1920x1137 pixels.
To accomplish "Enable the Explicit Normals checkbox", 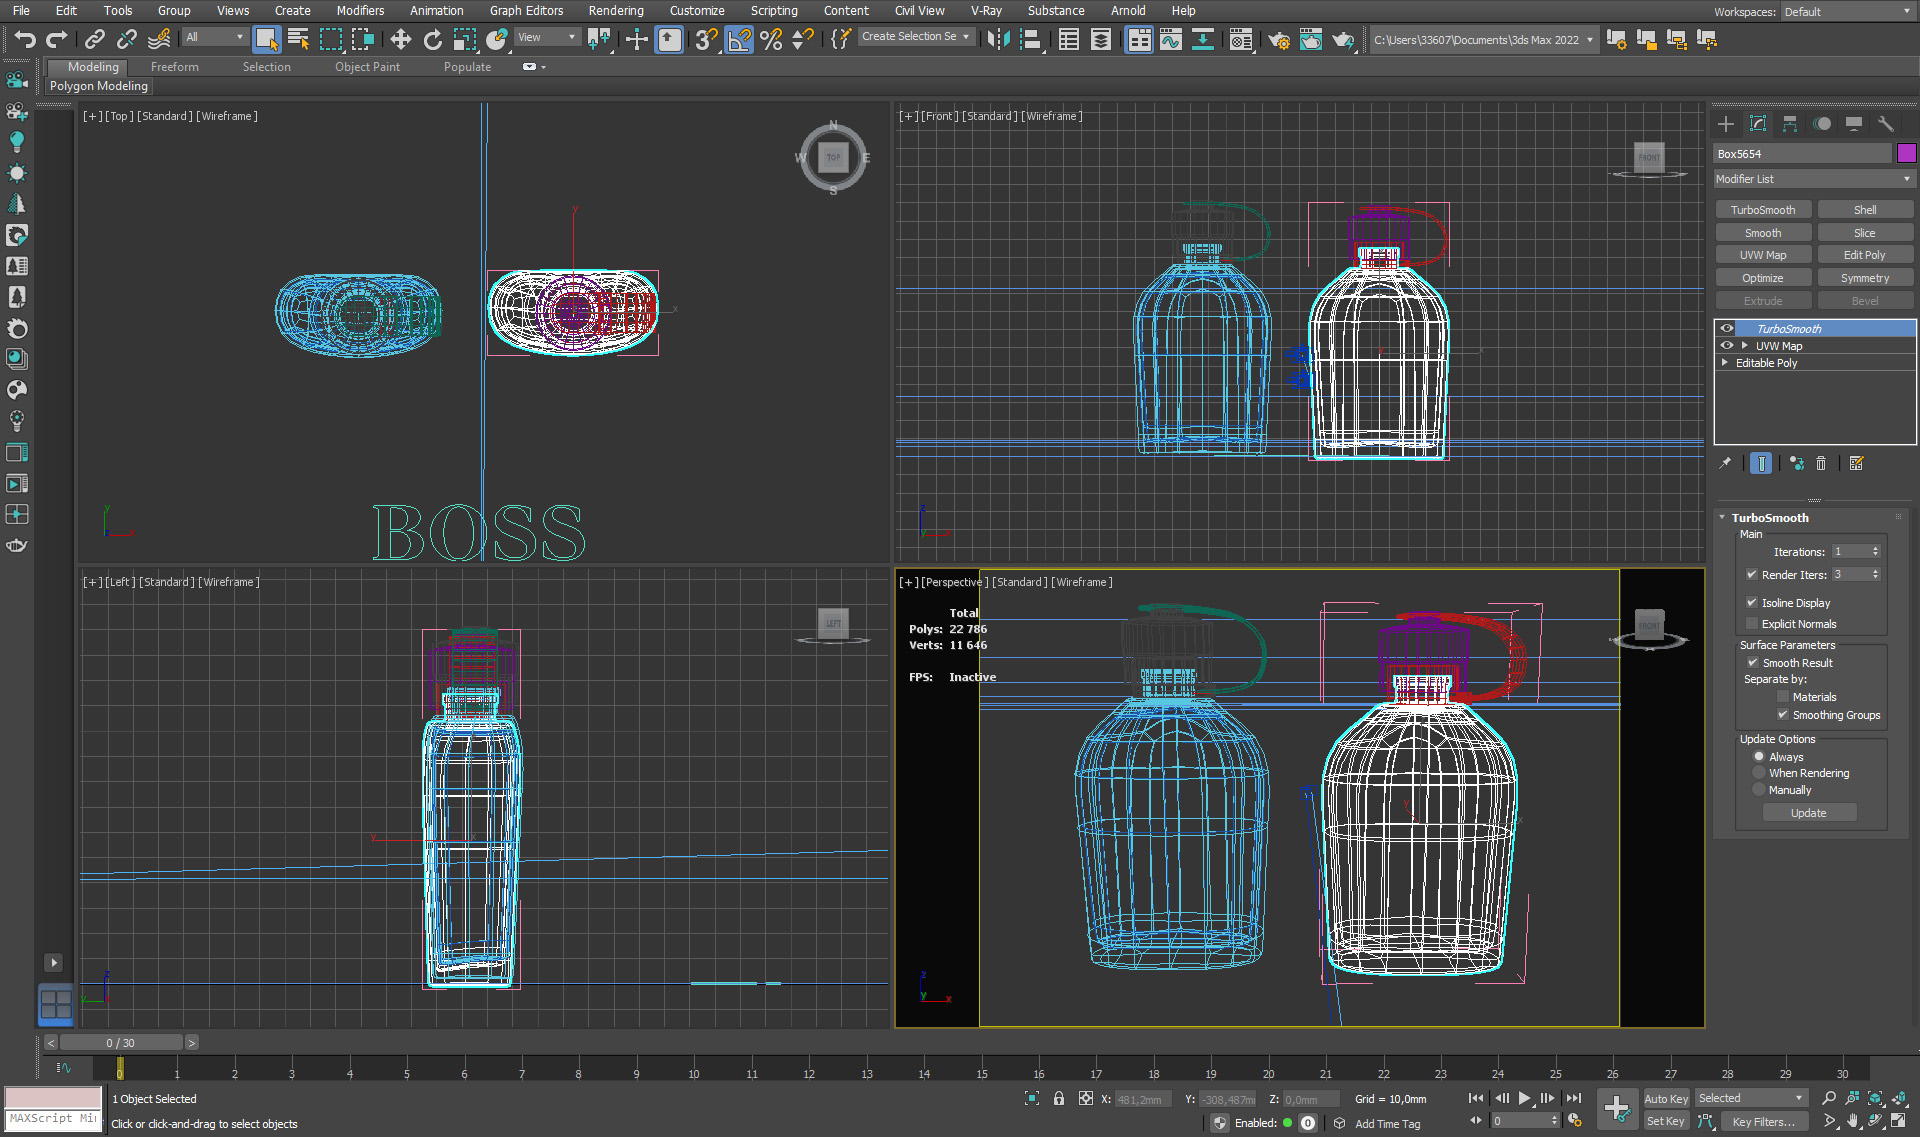I will (1752, 623).
